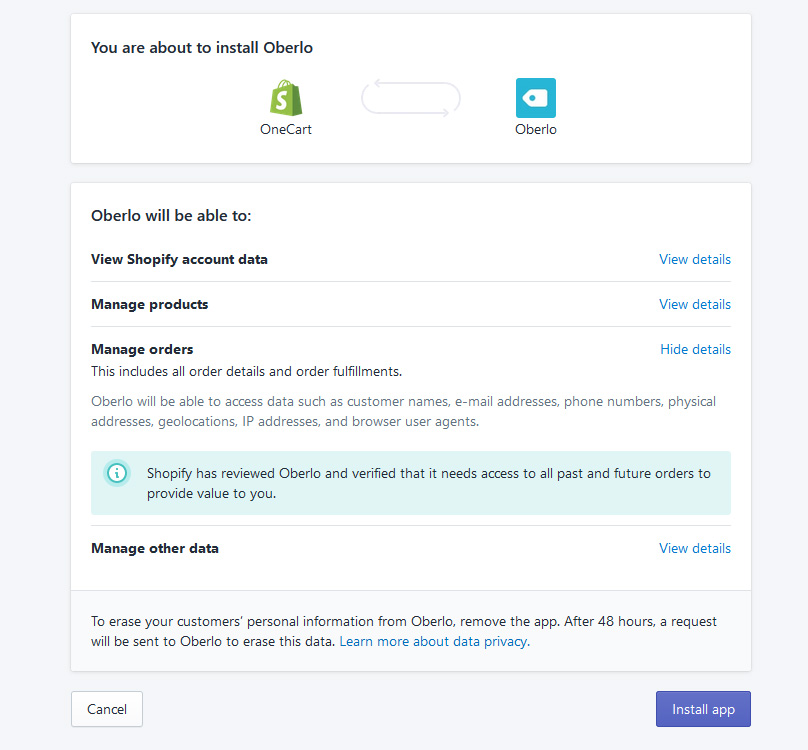
Task: Click the Oberlo label under the tag icon
Action: click(x=536, y=129)
